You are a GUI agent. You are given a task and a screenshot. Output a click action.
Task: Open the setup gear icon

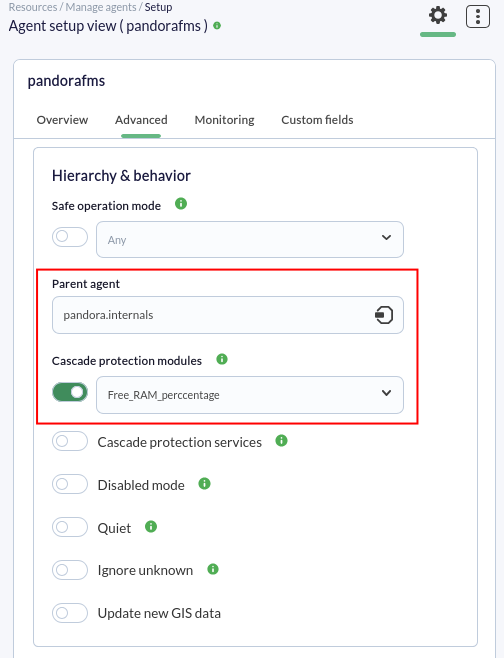438,16
